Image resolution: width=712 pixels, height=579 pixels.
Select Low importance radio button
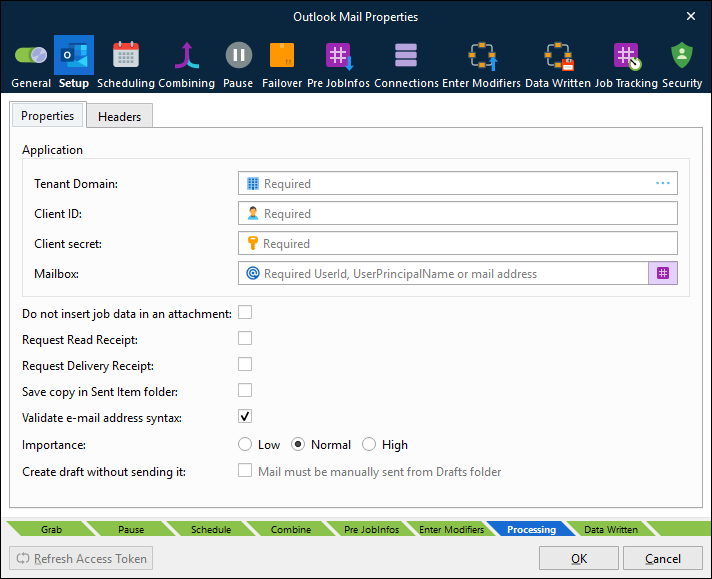[245, 444]
